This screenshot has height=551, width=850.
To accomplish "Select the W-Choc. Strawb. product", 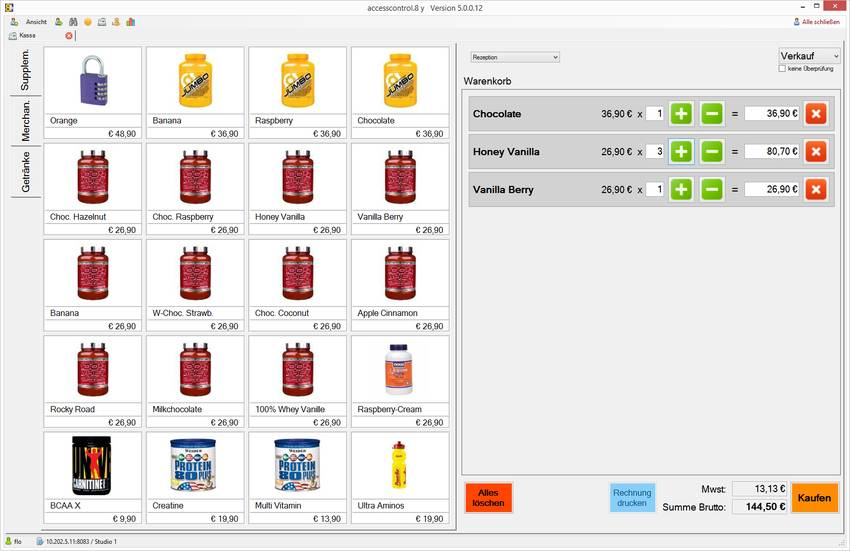I will click(x=195, y=286).
